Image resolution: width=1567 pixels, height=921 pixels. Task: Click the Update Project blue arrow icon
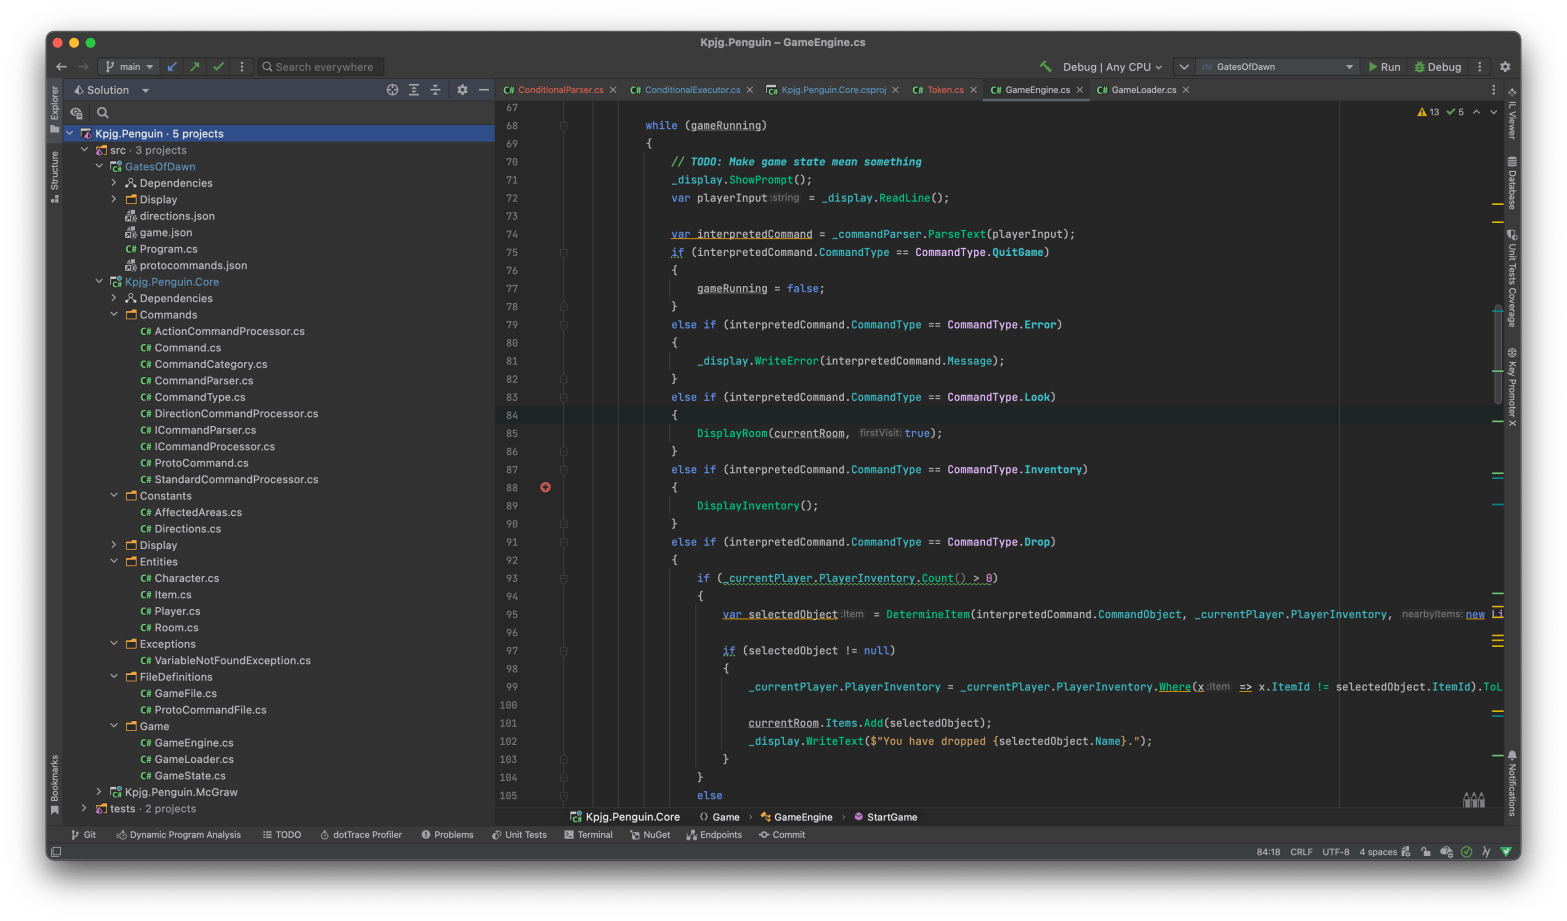coord(172,67)
